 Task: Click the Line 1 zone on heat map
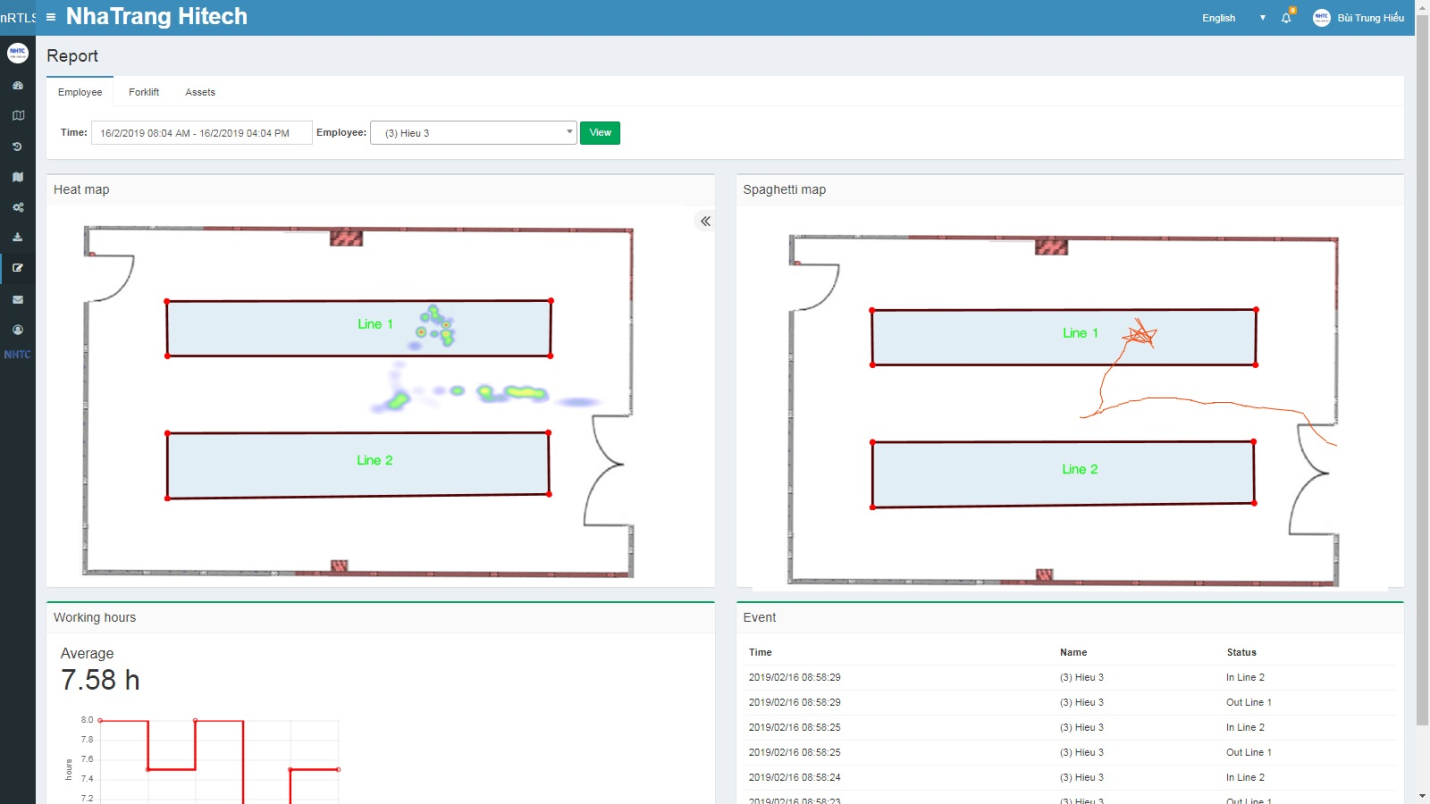click(300, 328)
